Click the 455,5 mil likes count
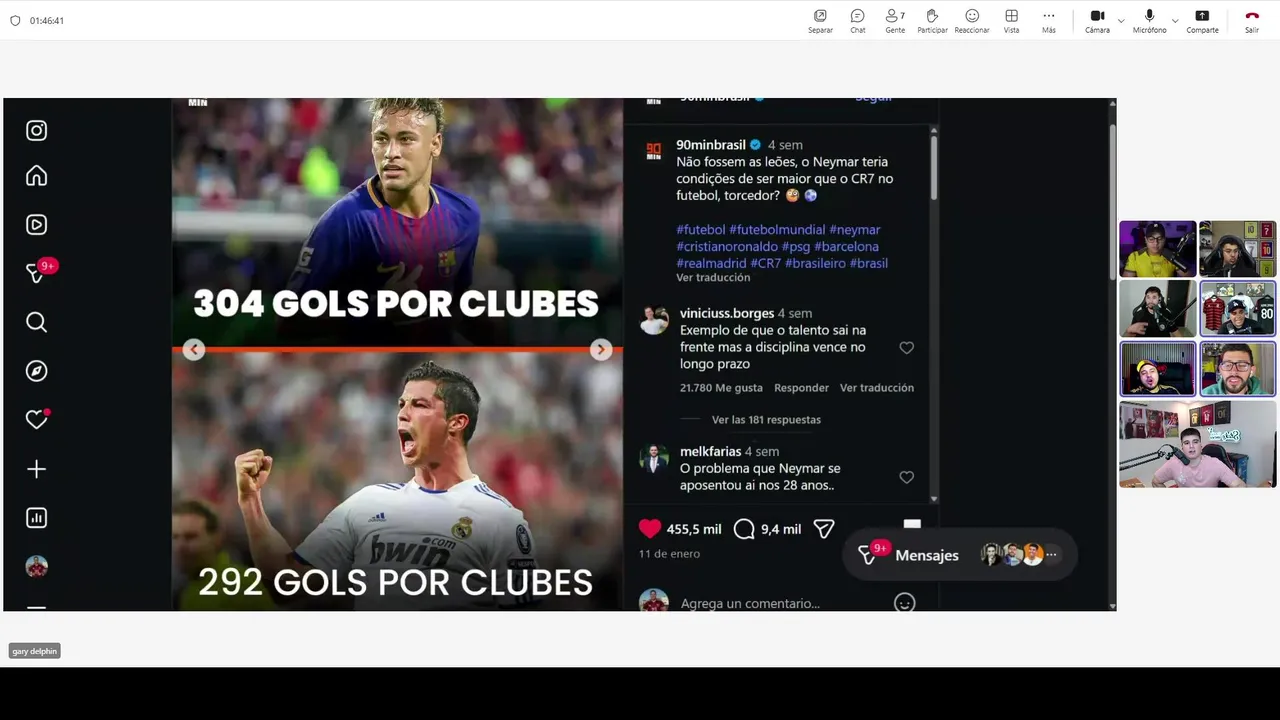The width and height of the screenshot is (1280, 720). 694,529
